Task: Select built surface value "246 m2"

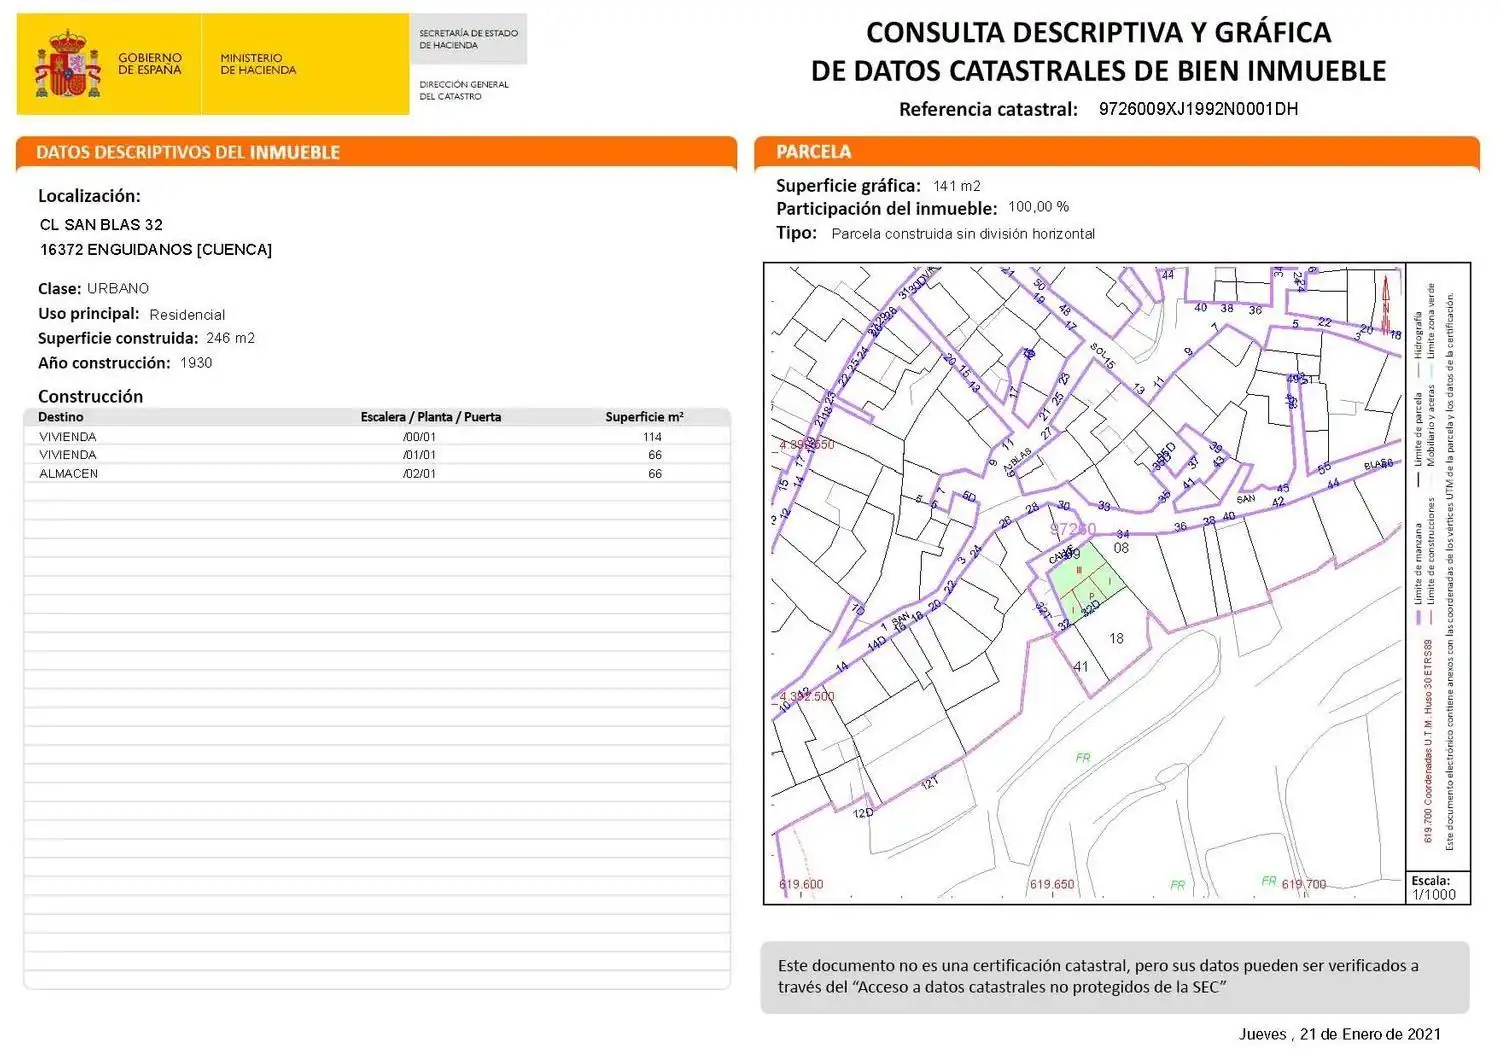Action: coord(230,338)
